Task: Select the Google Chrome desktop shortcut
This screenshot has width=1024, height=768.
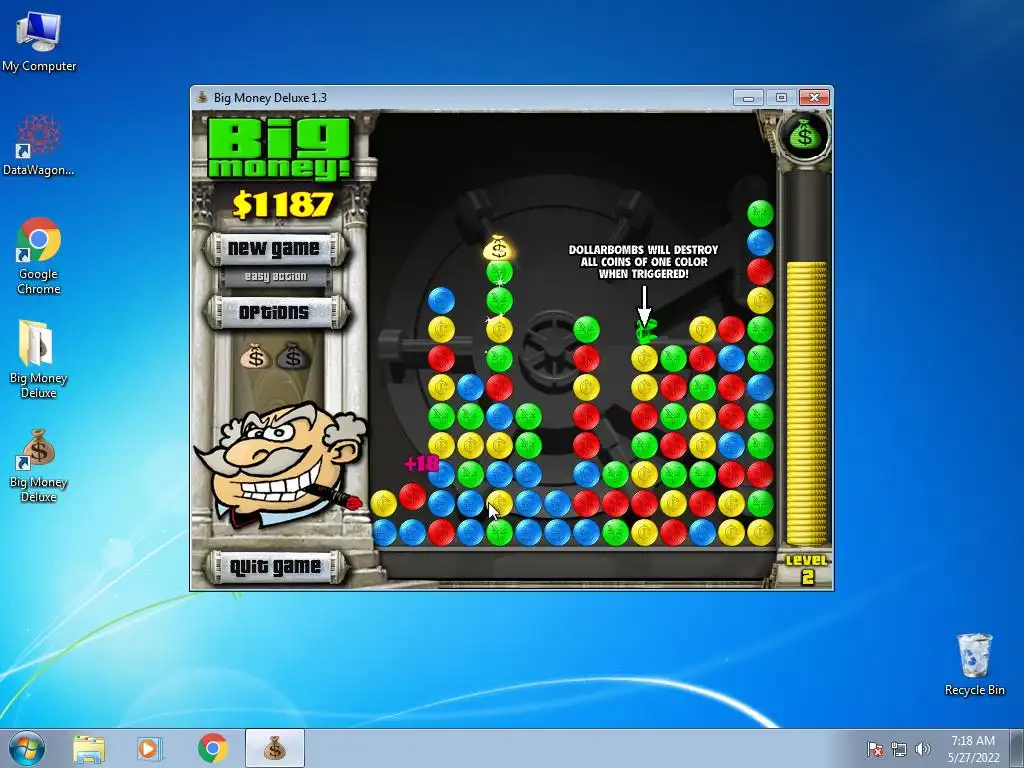Action: coord(39,256)
